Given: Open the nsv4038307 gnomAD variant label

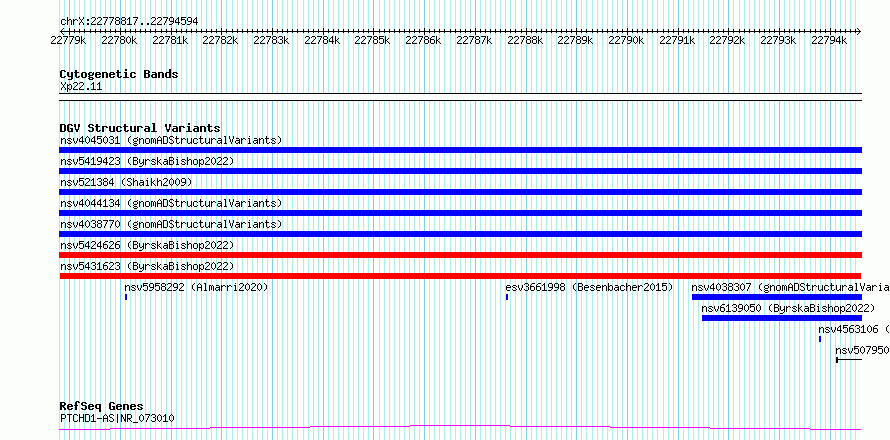Looking at the screenshot, I should click(x=790, y=287).
